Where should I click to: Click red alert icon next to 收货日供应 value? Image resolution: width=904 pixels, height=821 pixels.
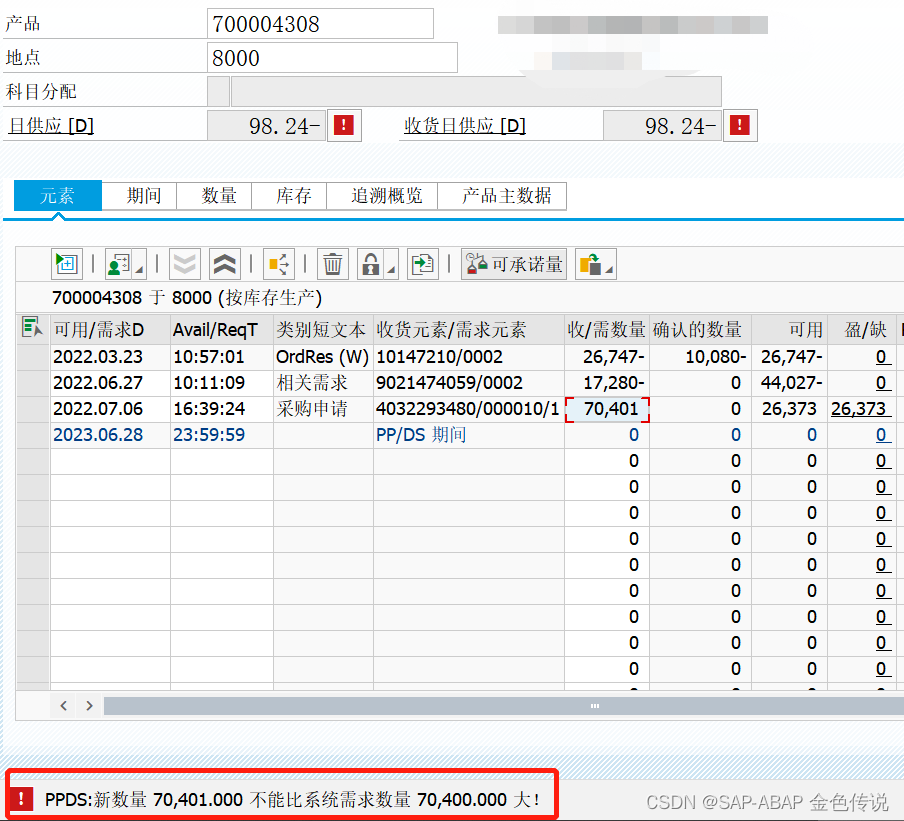pos(740,125)
